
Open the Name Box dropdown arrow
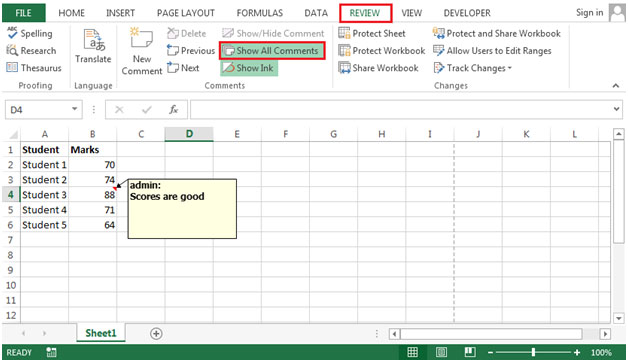point(74,109)
